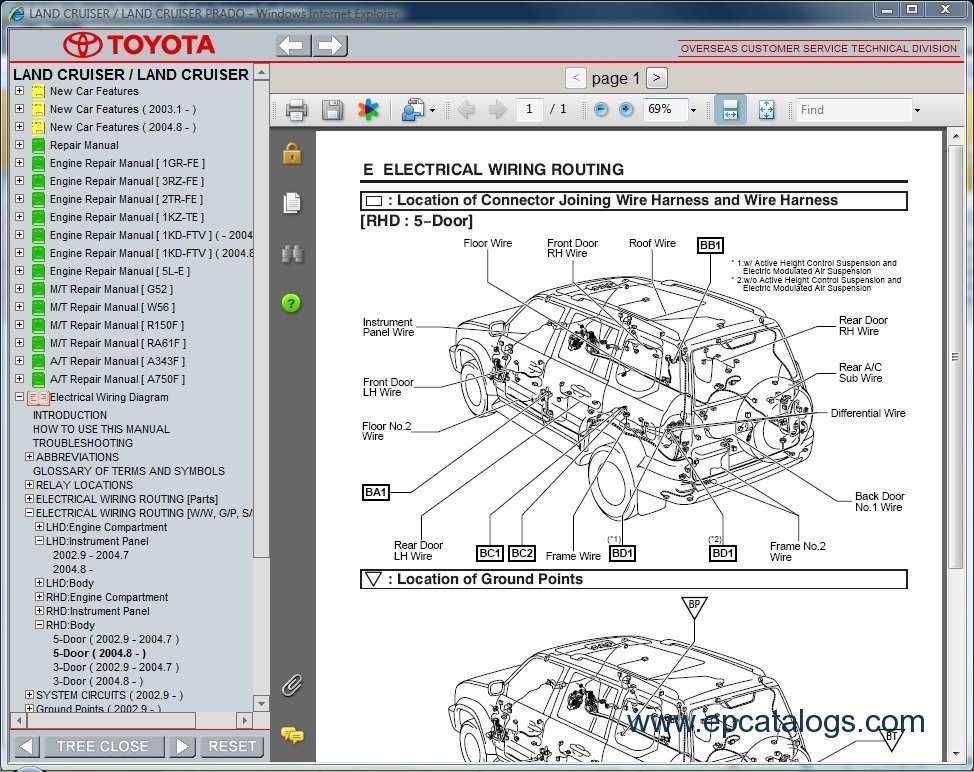974x772 pixels.
Task: Expand the Repair Manual tree node
Action: 19,145
